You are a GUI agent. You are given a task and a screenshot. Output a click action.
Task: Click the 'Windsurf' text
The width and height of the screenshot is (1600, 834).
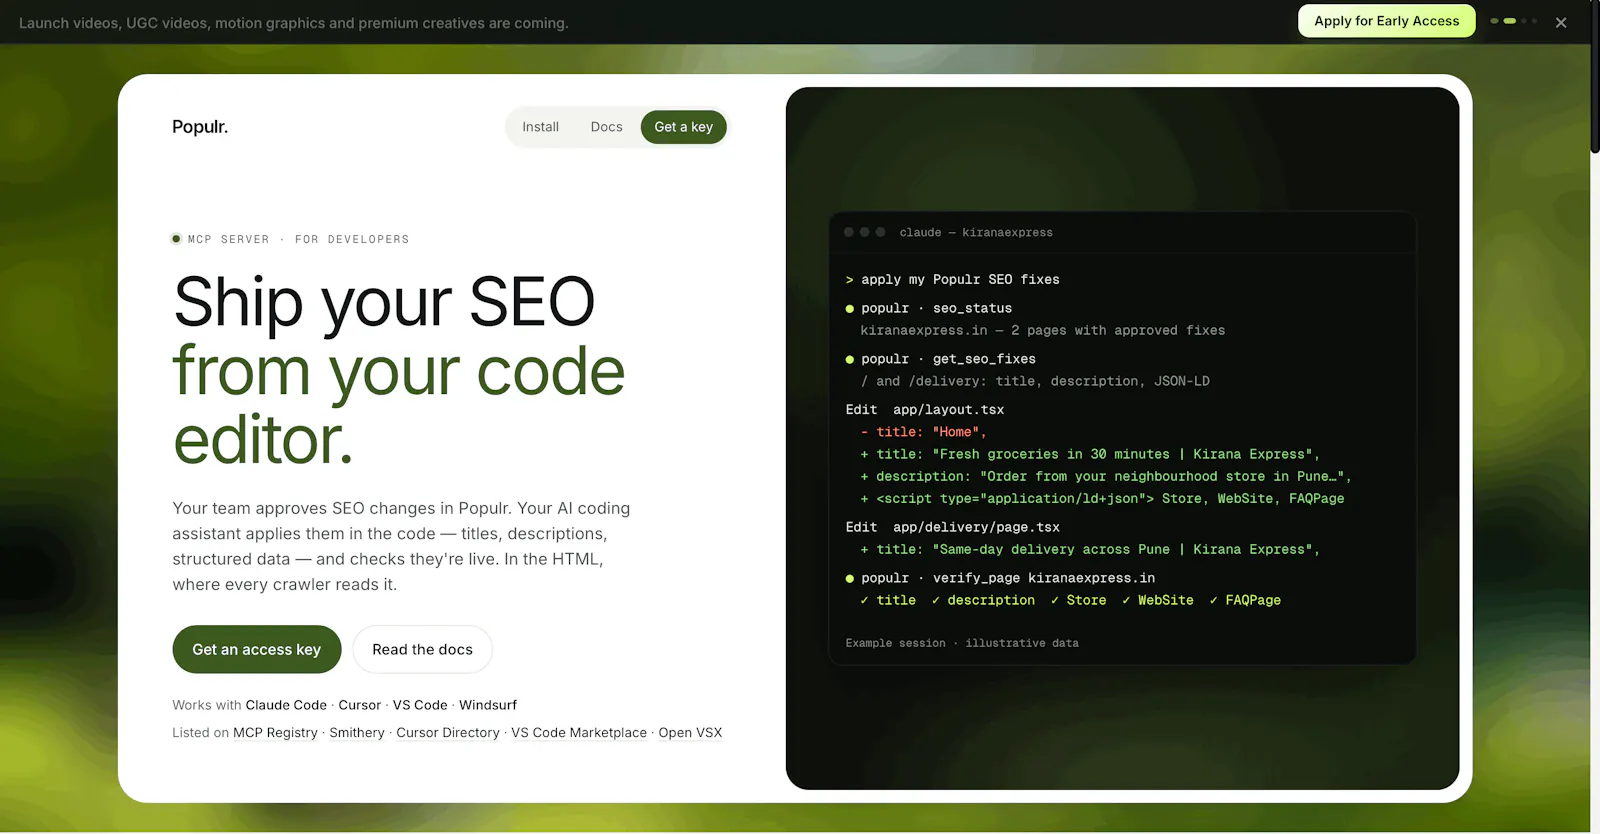point(488,705)
